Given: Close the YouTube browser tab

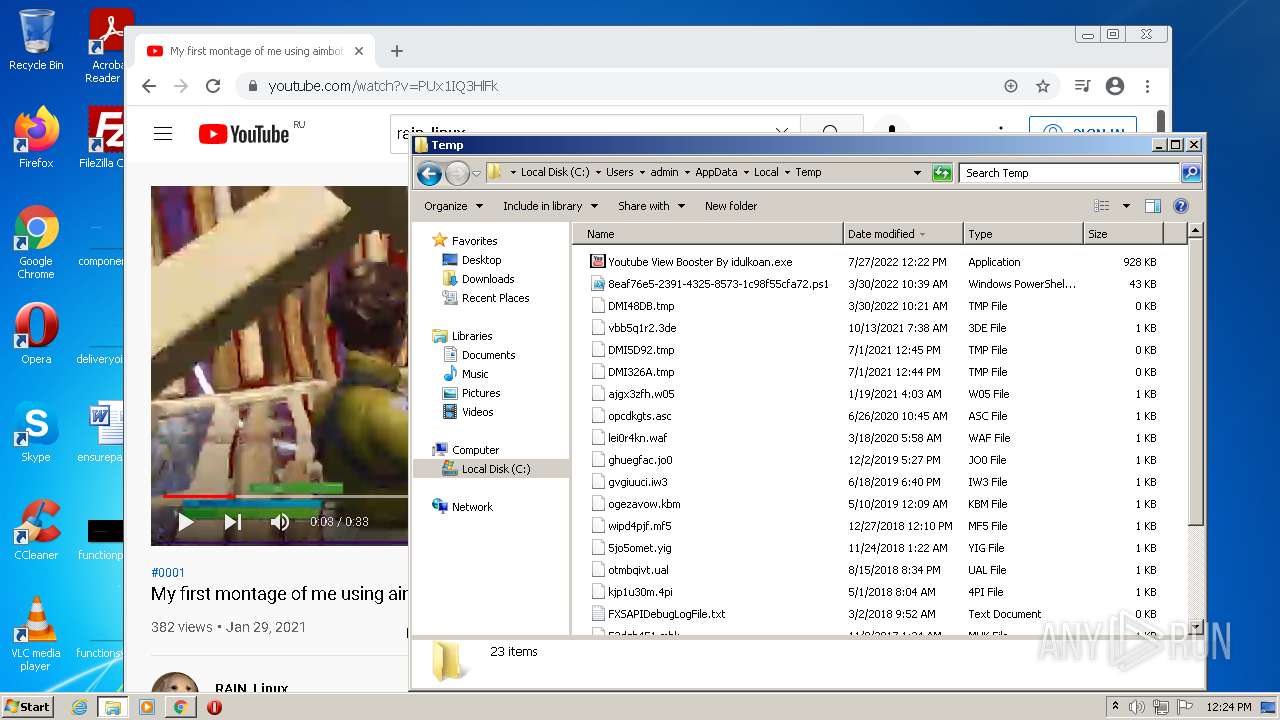Looking at the screenshot, I should [359, 51].
